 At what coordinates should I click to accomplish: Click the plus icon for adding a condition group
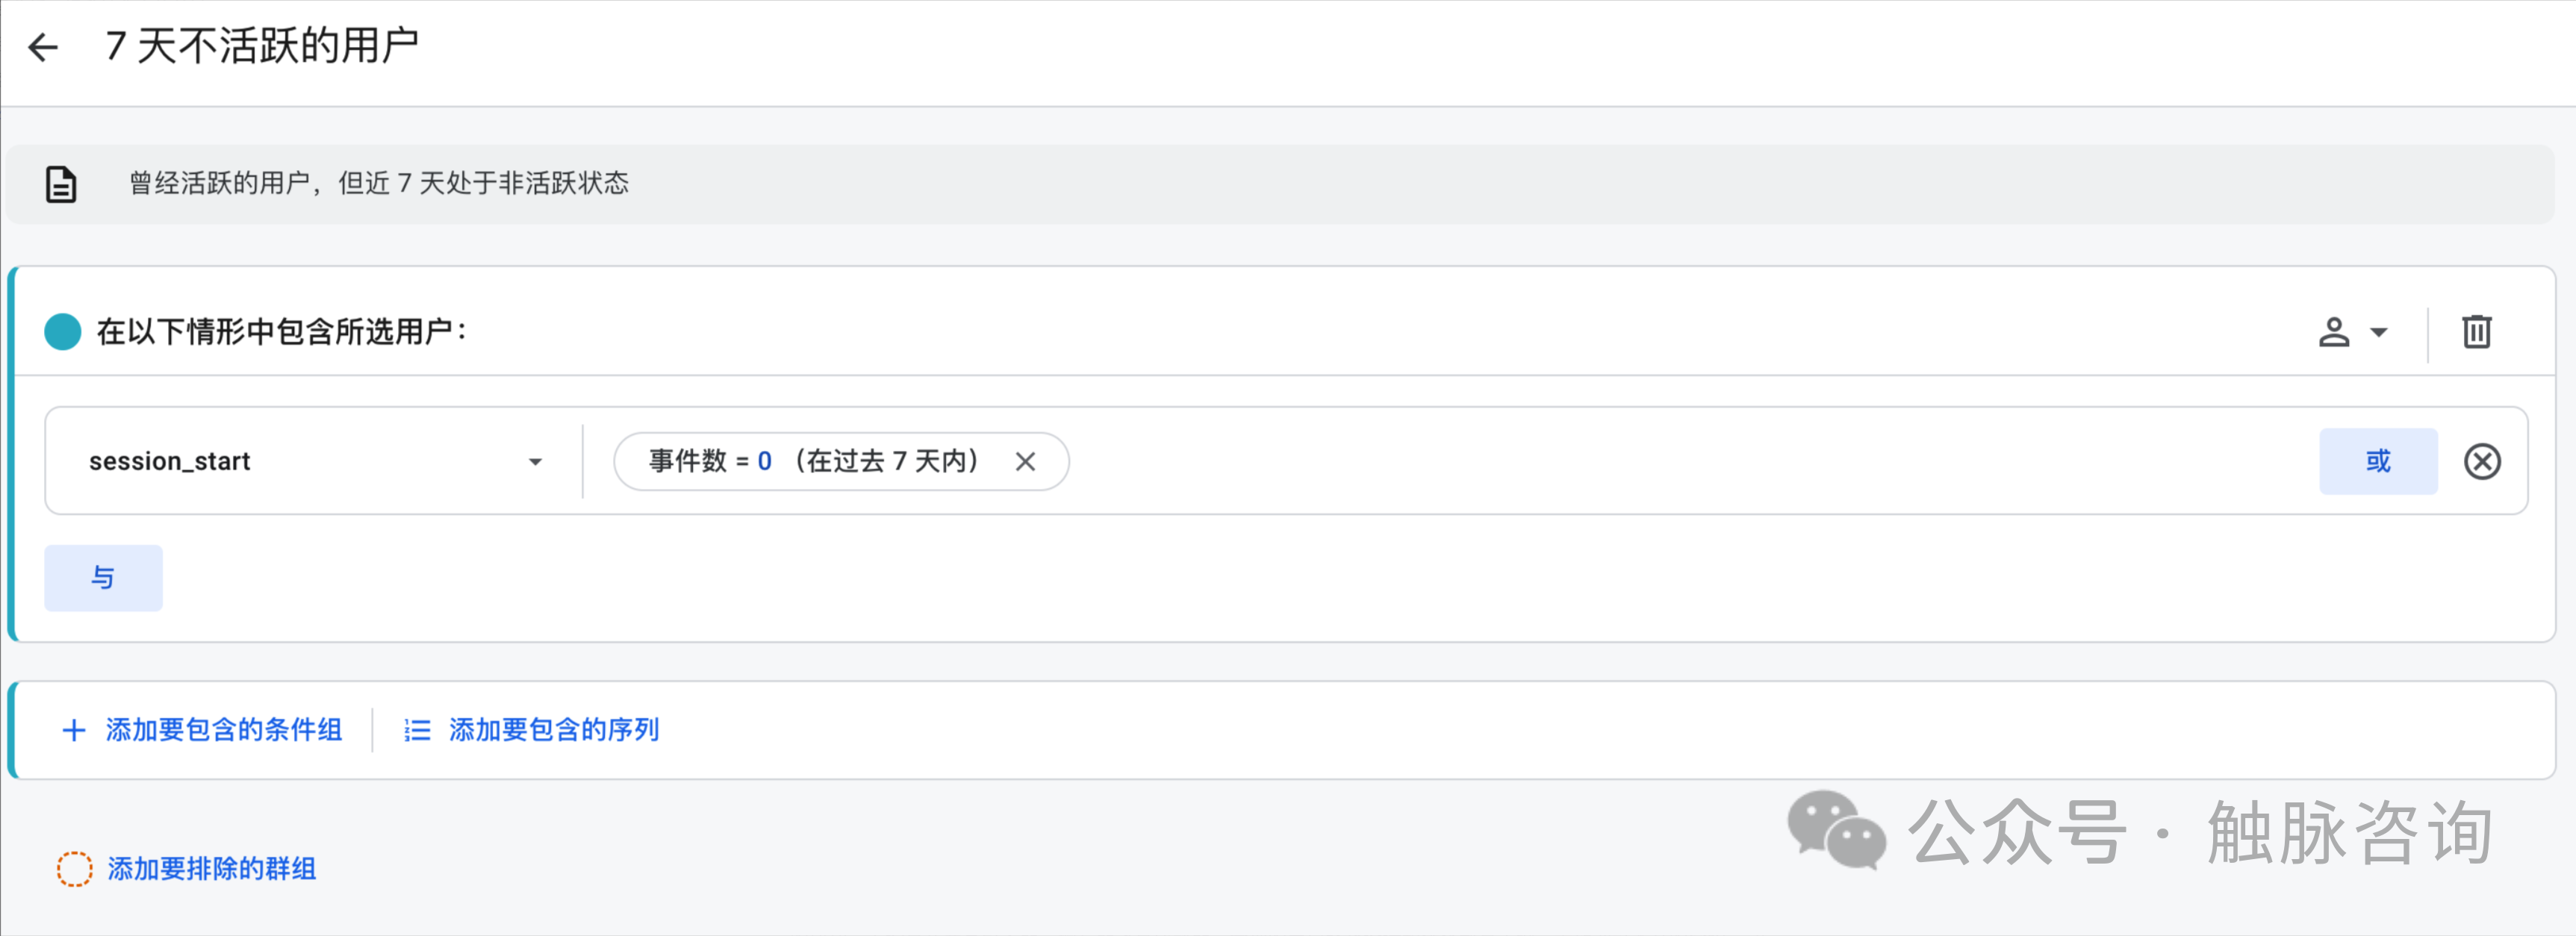tap(73, 731)
